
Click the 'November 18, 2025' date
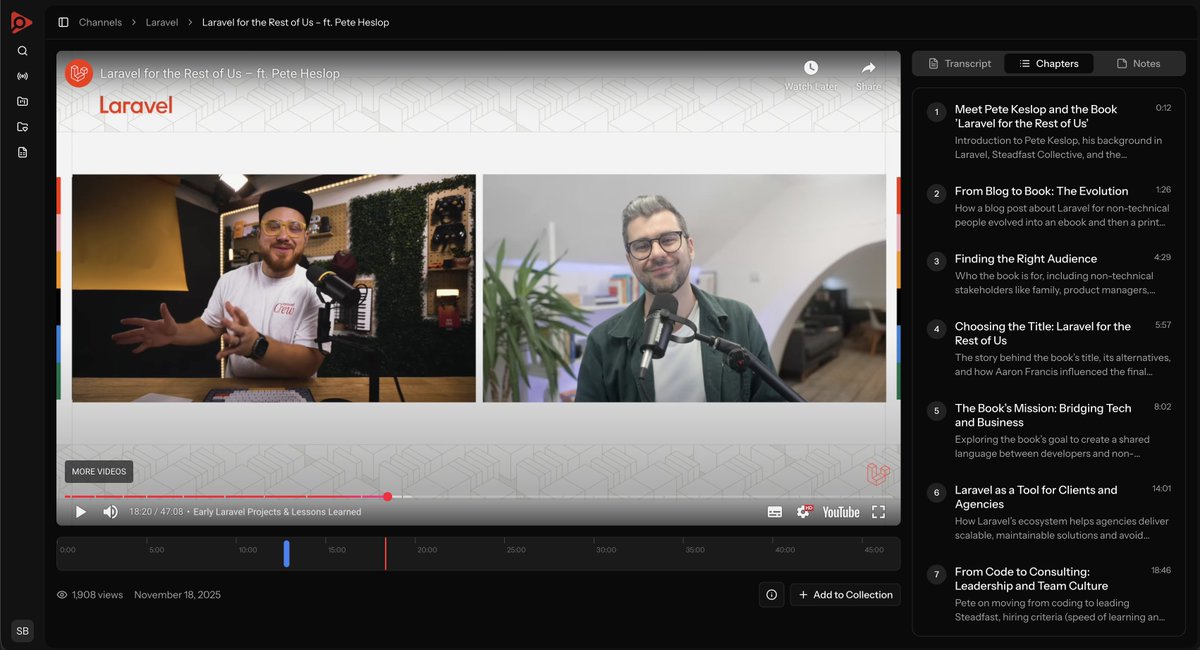[x=177, y=595]
